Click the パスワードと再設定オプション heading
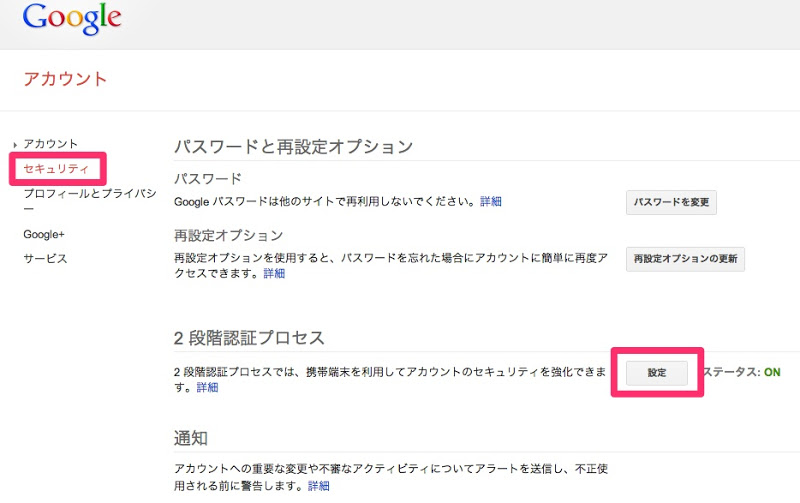The height and width of the screenshot is (503, 800). 293,147
